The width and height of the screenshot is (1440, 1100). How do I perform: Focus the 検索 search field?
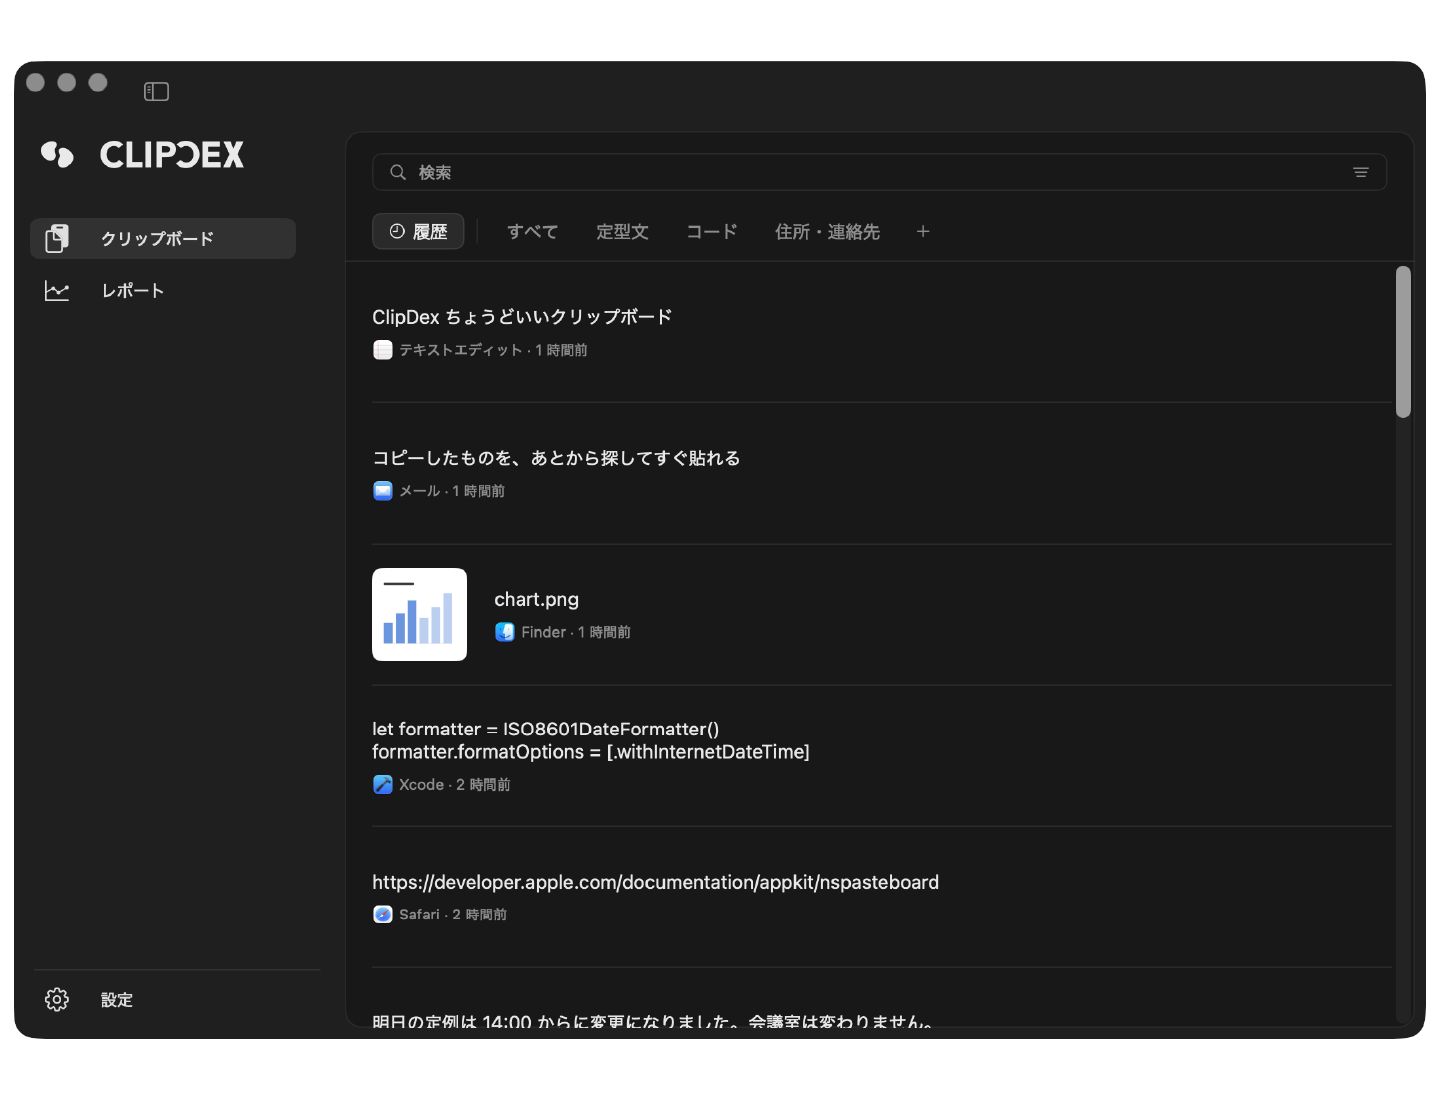click(x=879, y=172)
